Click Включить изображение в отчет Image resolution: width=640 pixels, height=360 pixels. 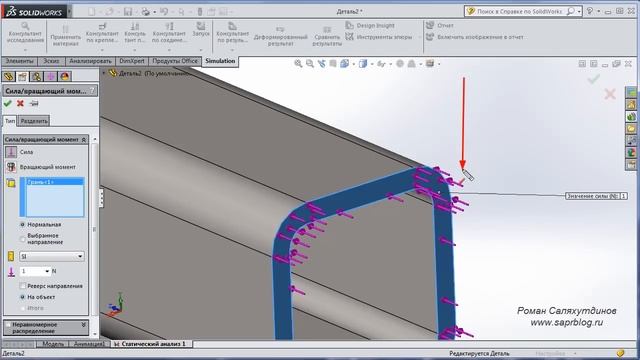point(475,37)
